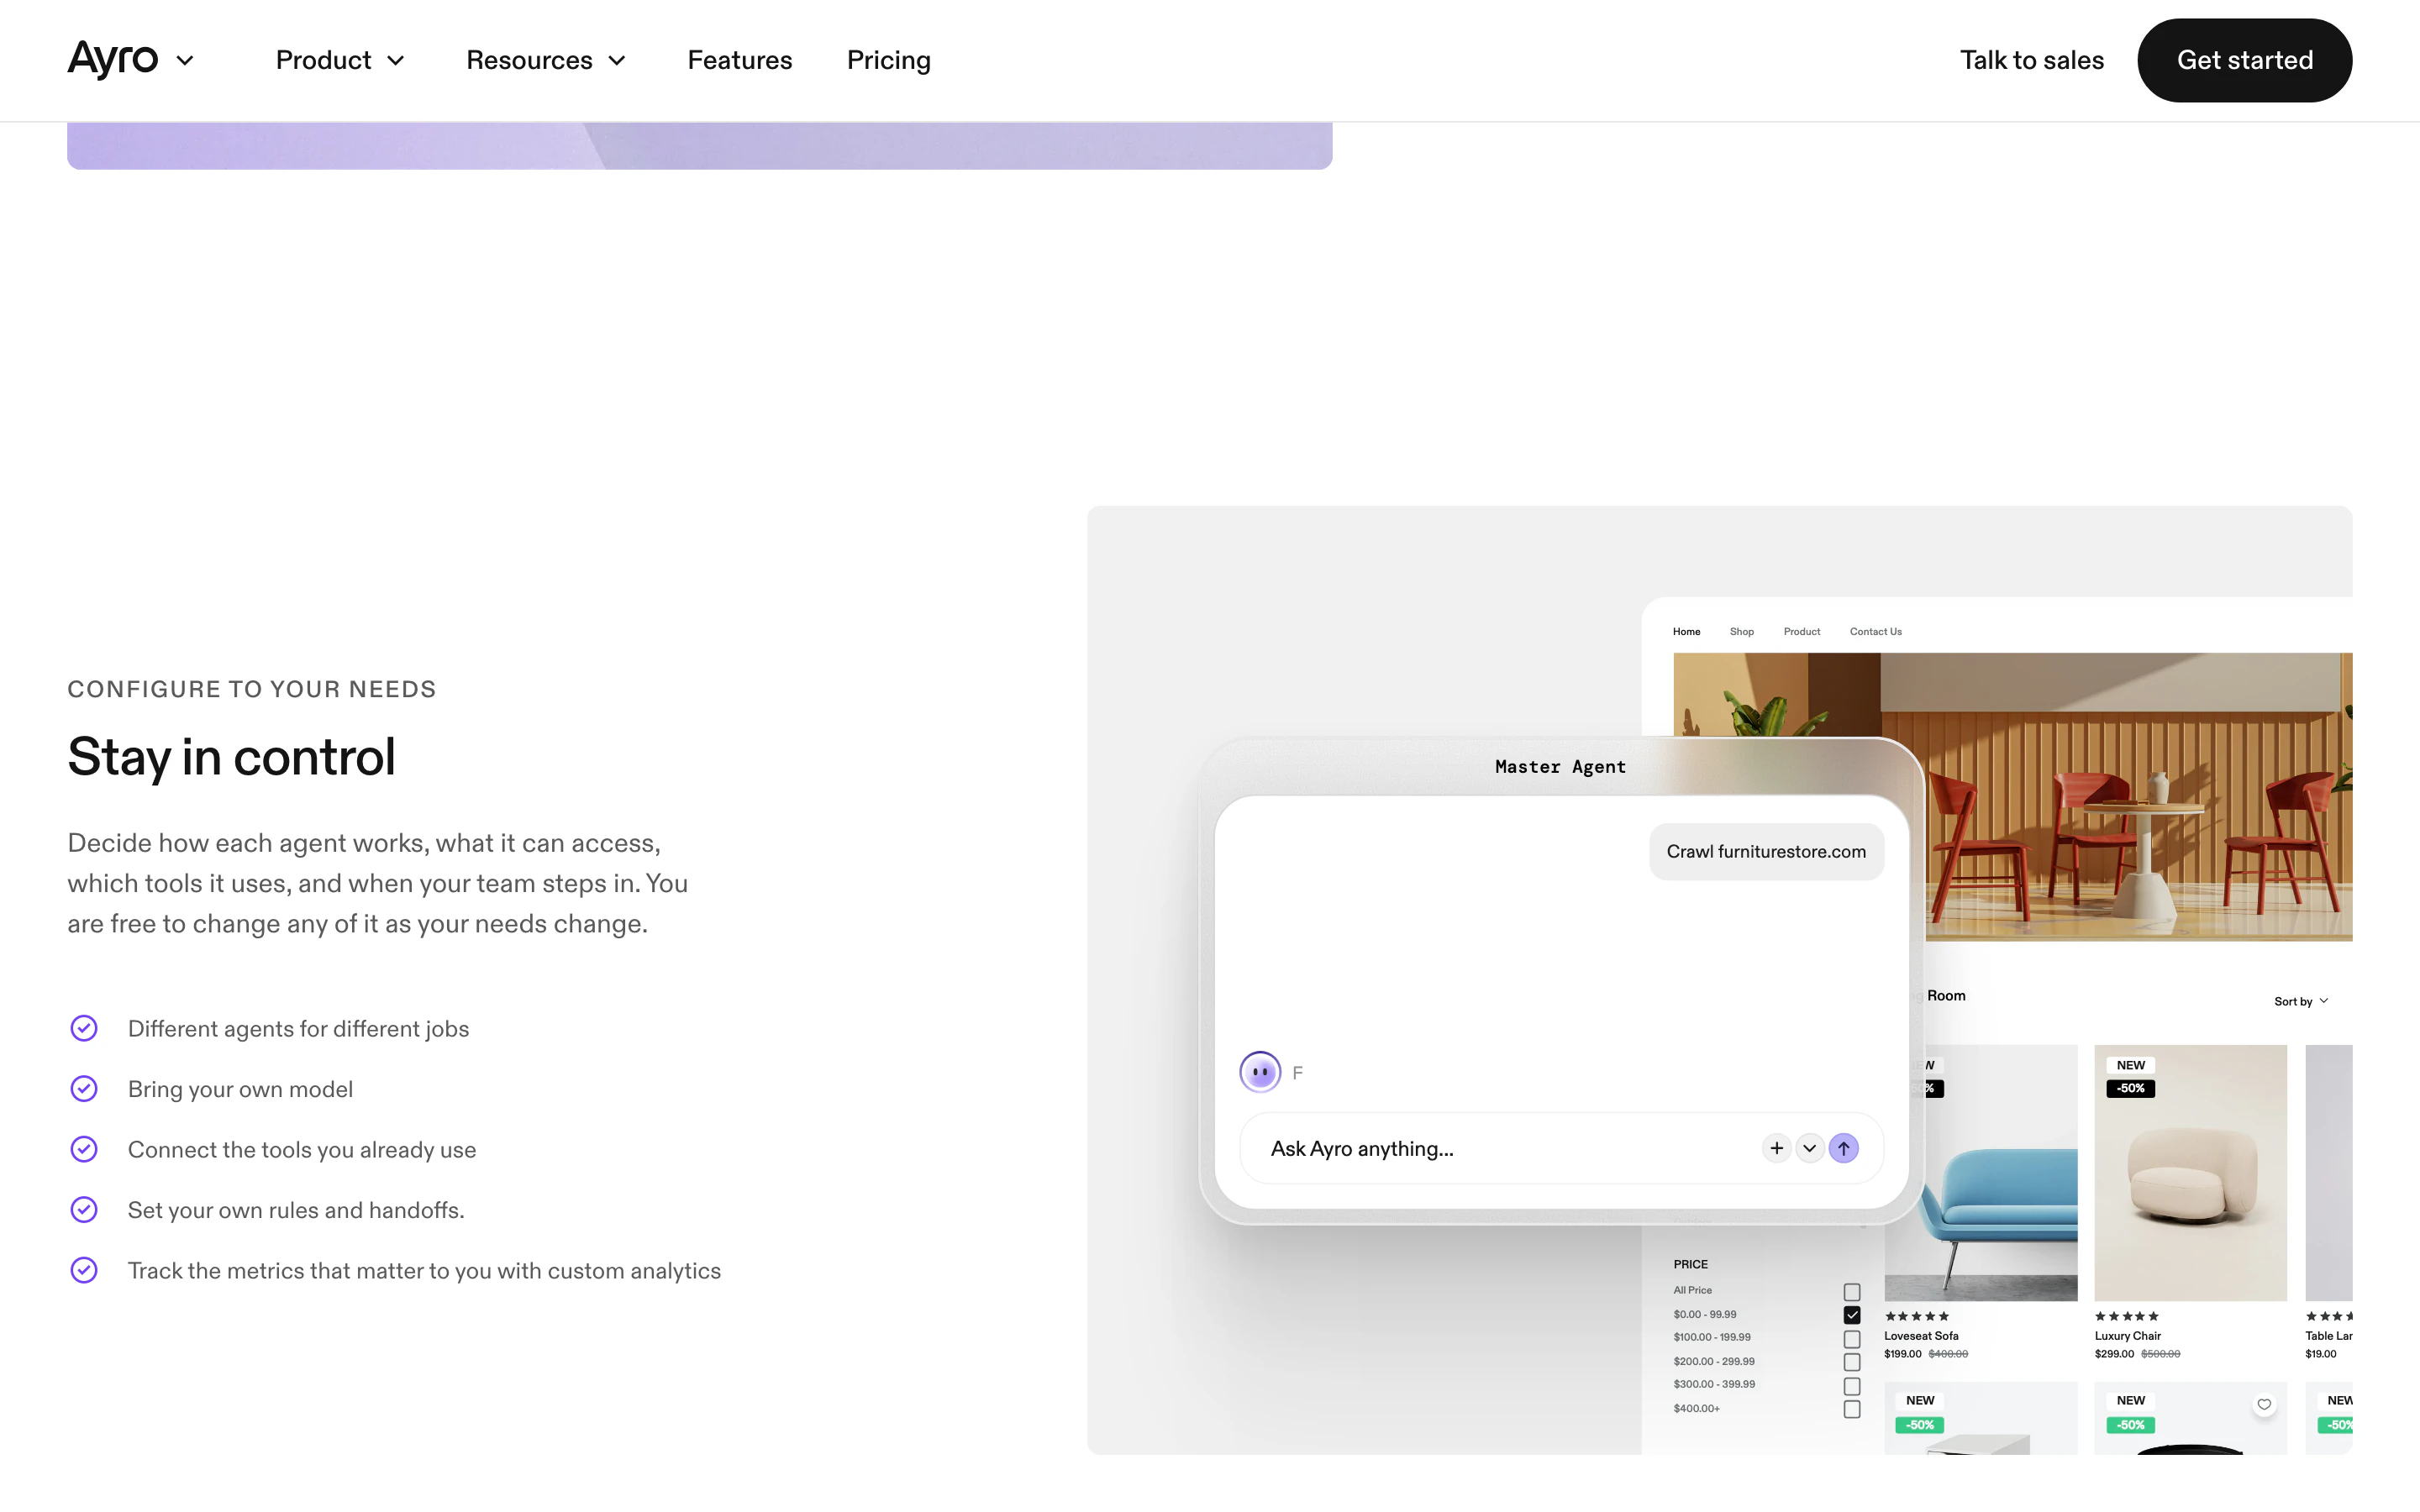Open the Product dropdown menu
The image size is (2420, 1512).
340,60
